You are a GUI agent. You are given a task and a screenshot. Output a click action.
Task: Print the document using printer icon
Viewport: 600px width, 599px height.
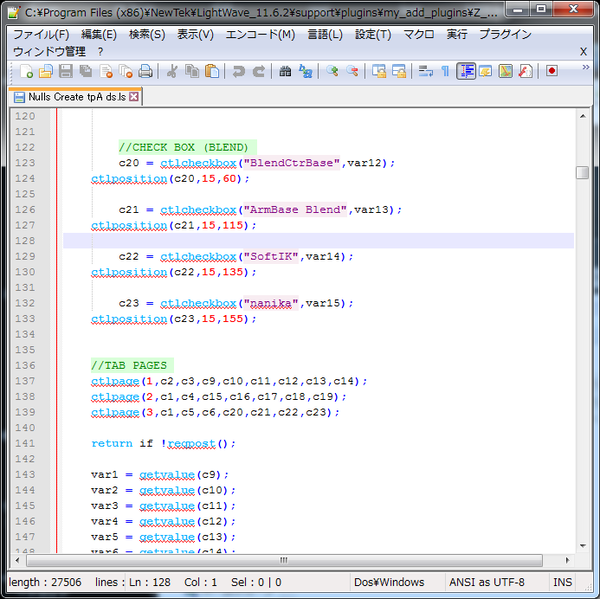[x=145, y=71]
